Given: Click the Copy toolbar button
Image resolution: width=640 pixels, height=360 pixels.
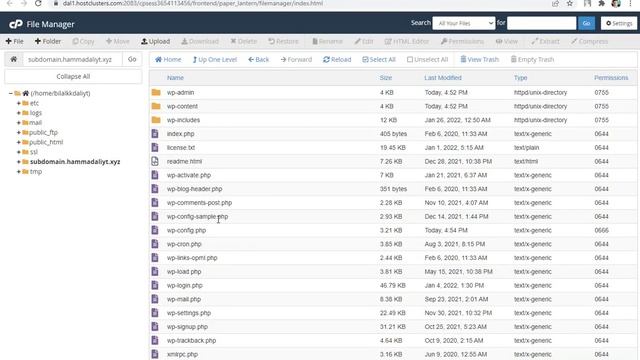Looking at the screenshot, I should tap(83, 41).
